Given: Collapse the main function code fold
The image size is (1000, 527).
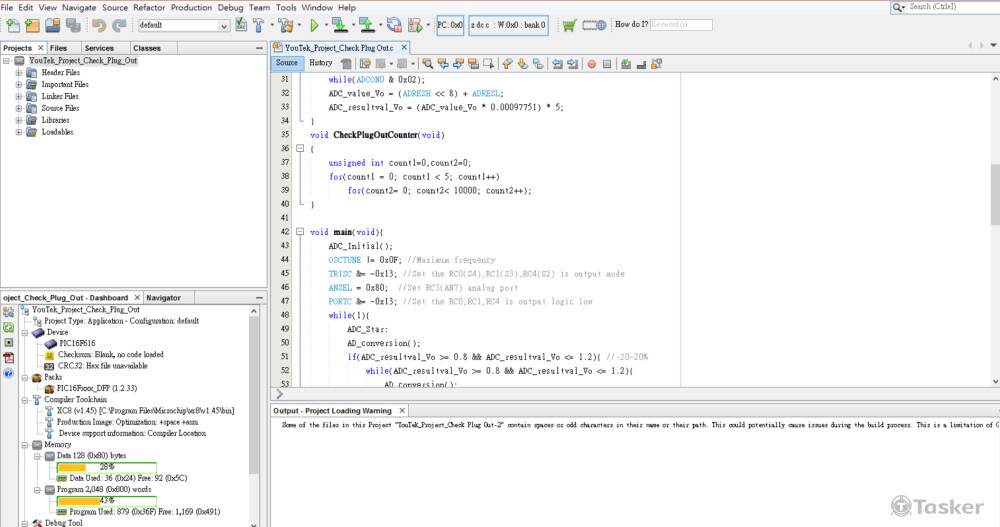Looking at the screenshot, I should pos(300,232).
